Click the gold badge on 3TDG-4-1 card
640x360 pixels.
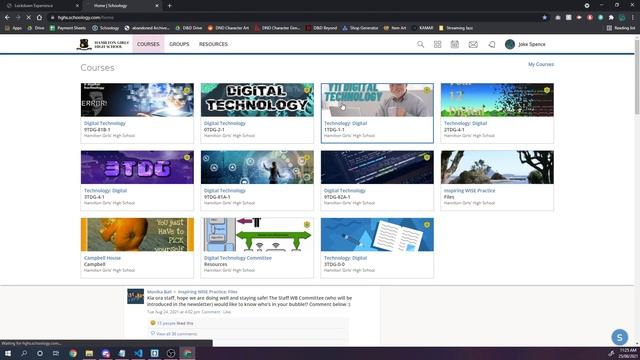click(x=187, y=158)
